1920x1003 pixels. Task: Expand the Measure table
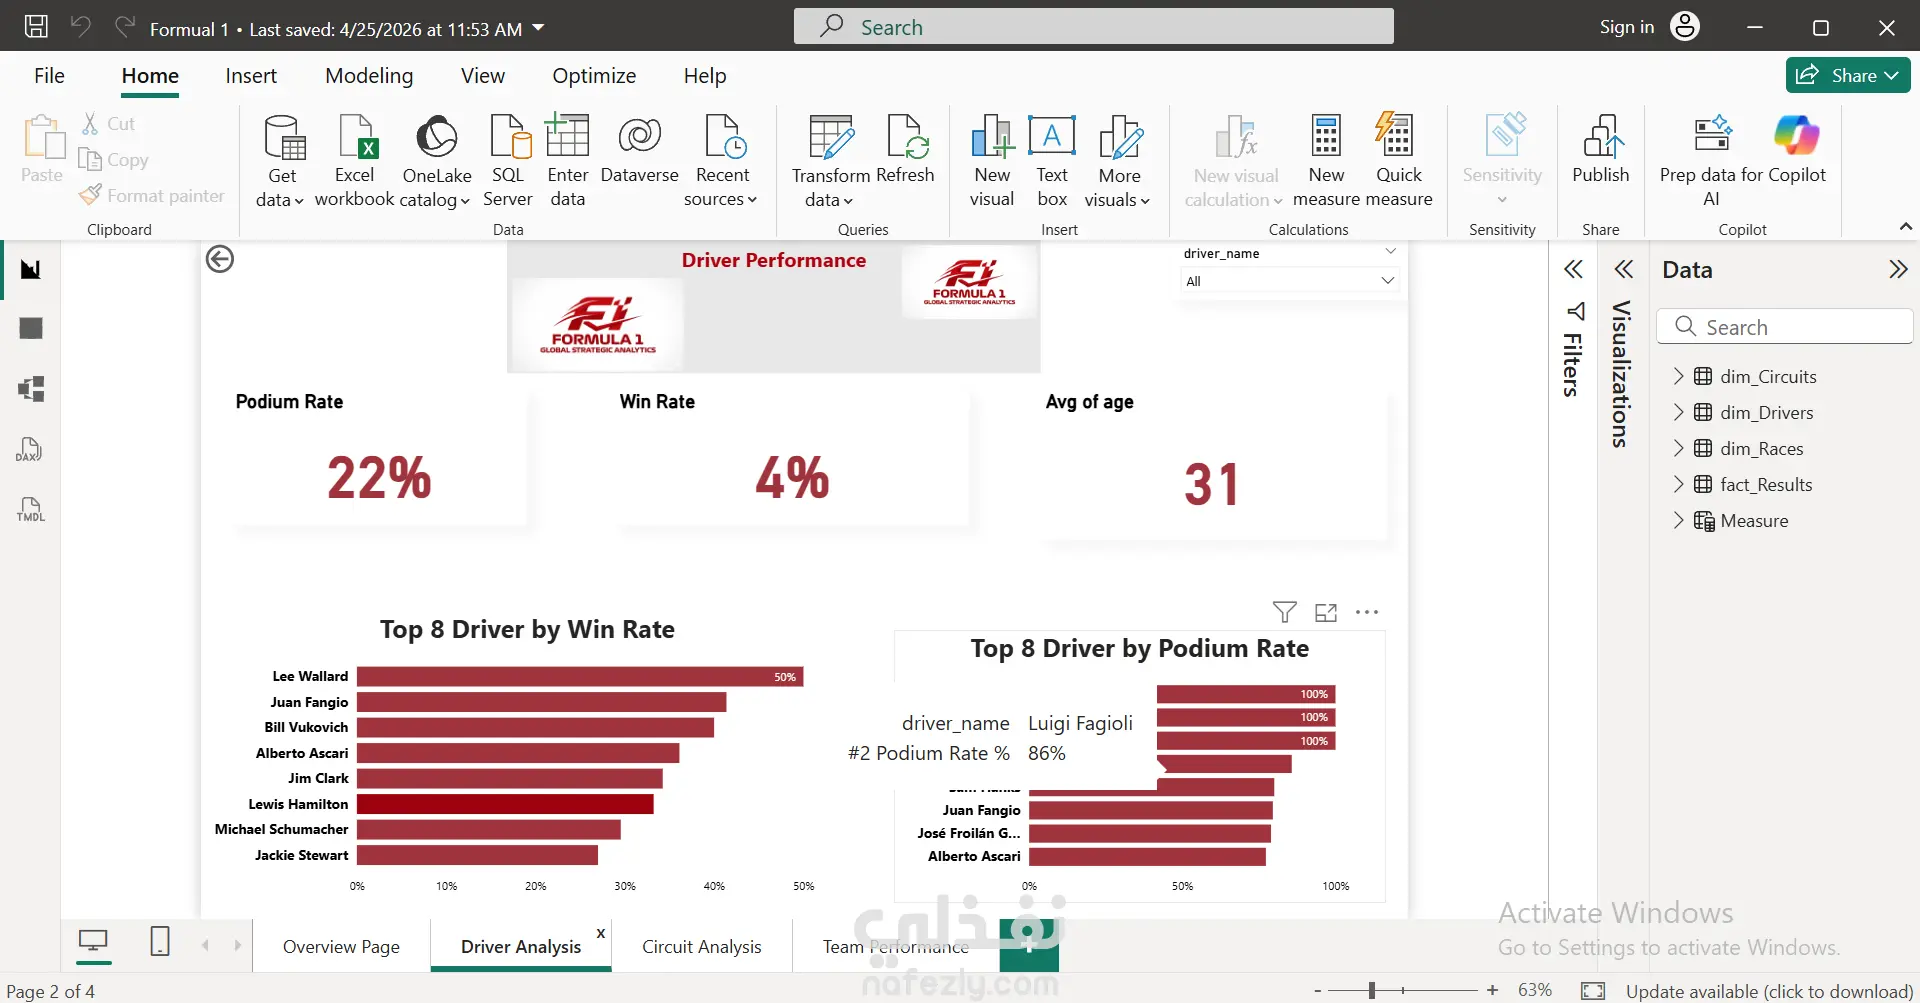pyautogui.click(x=1678, y=520)
